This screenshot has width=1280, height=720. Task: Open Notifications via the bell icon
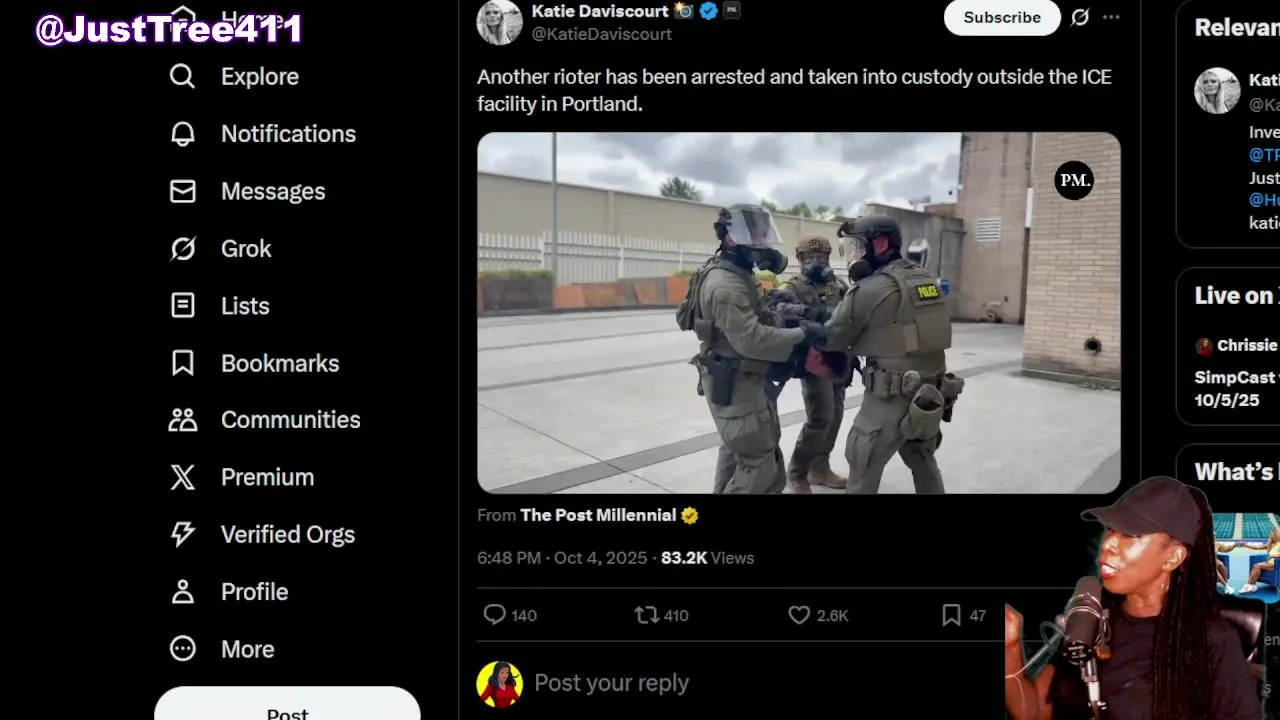[x=182, y=134]
